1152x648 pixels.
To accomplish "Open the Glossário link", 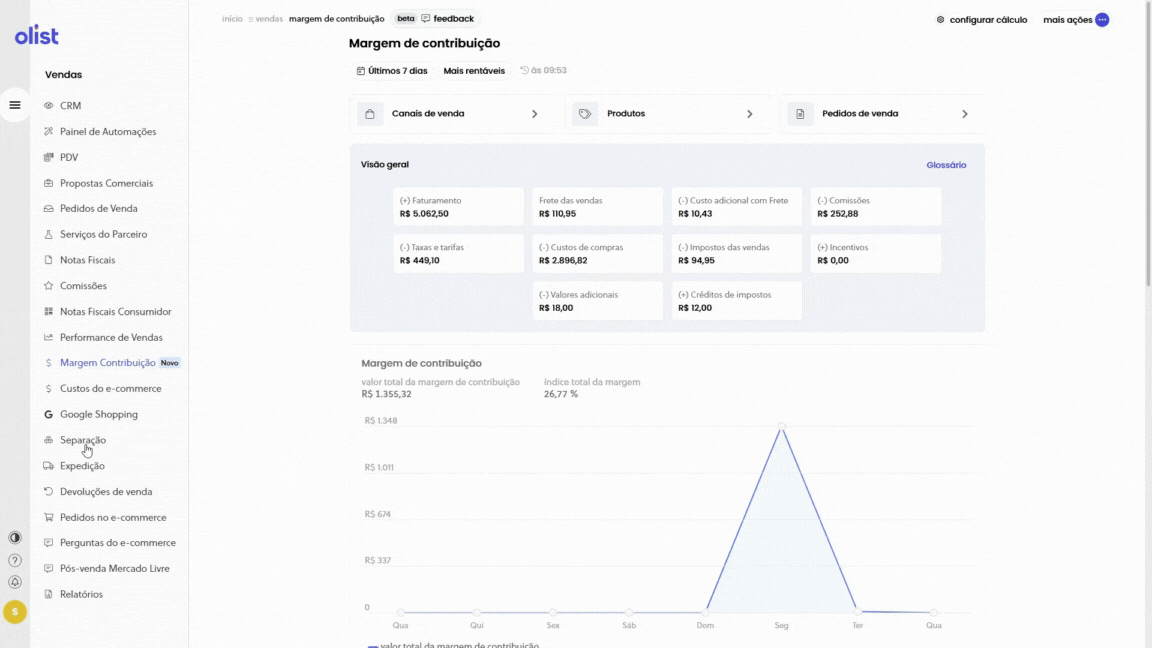I will [946, 165].
